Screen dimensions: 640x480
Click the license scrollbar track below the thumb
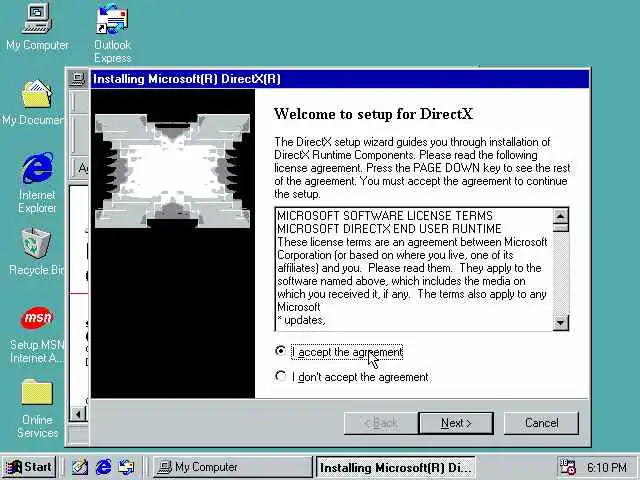tap(561, 273)
